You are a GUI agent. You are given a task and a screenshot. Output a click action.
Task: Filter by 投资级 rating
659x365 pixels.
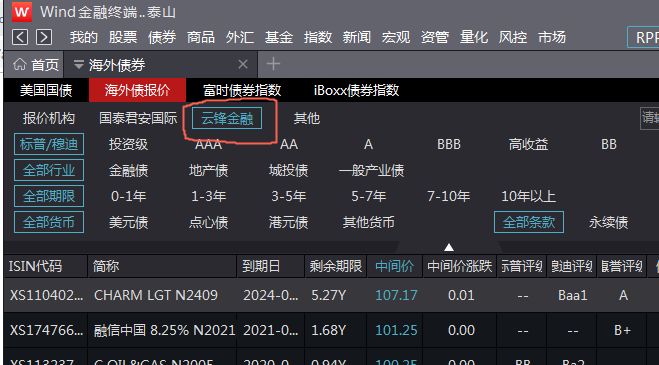tap(128, 144)
